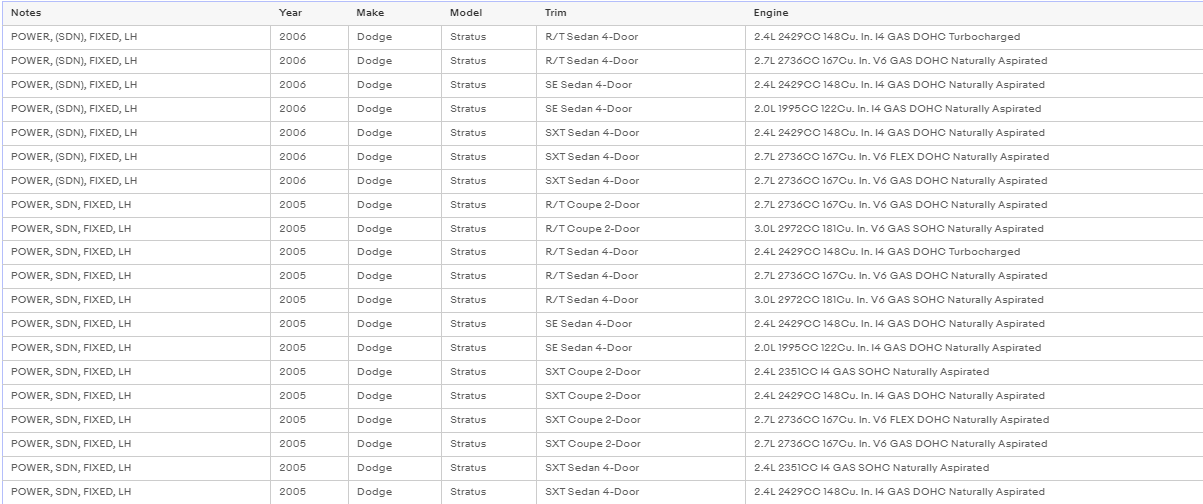Screen dimensions: 1203x504
Task: Click the Engine column header
Action: click(973, 13)
